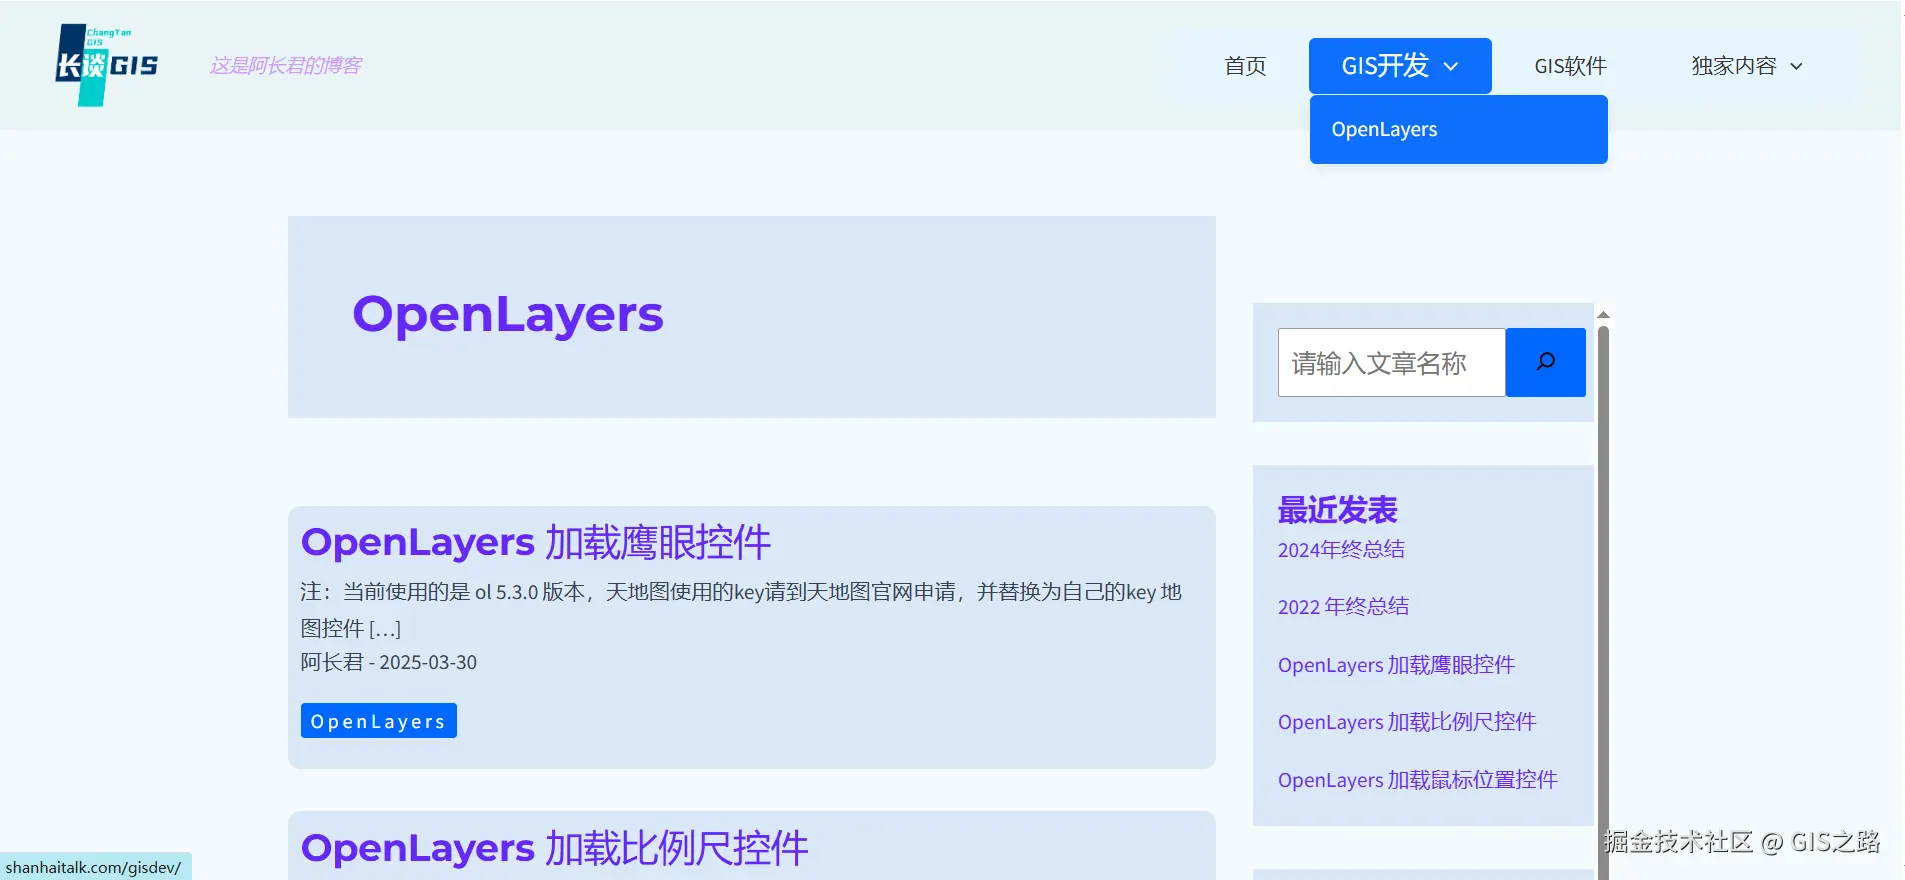Expand the GIS开发 dropdown chevron
1905x880 pixels.
coord(1451,66)
